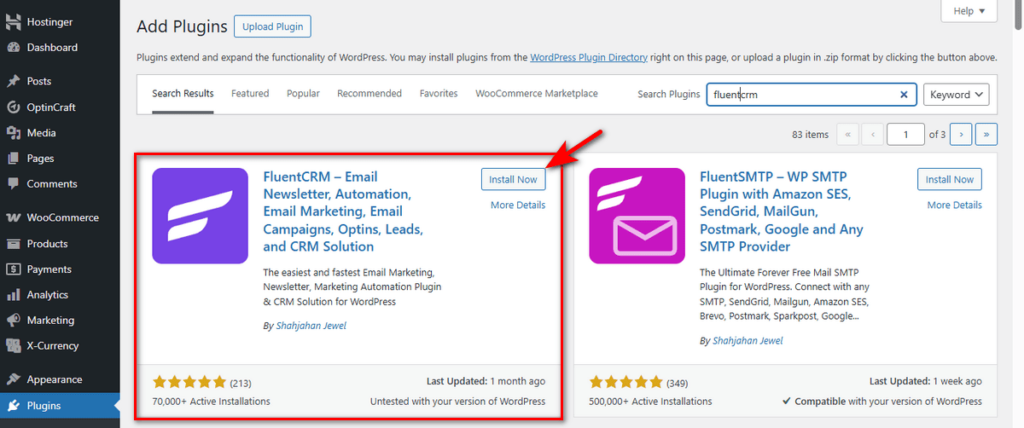The height and width of the screenshot is (428, 1024).
Task: Click the WooCommerce logo icon
Action: (x=13, y=218)
